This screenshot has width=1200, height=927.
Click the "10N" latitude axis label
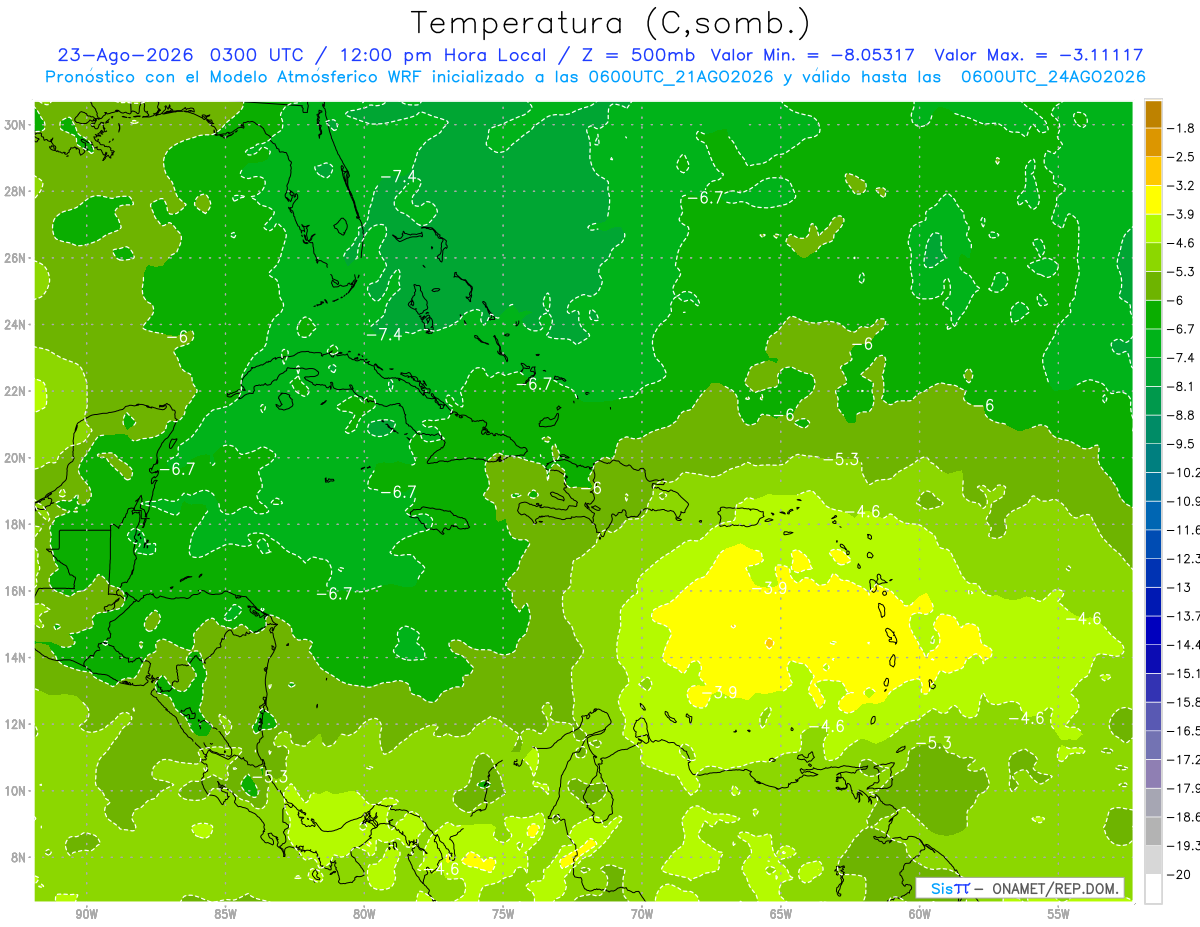tap(15, 791)
